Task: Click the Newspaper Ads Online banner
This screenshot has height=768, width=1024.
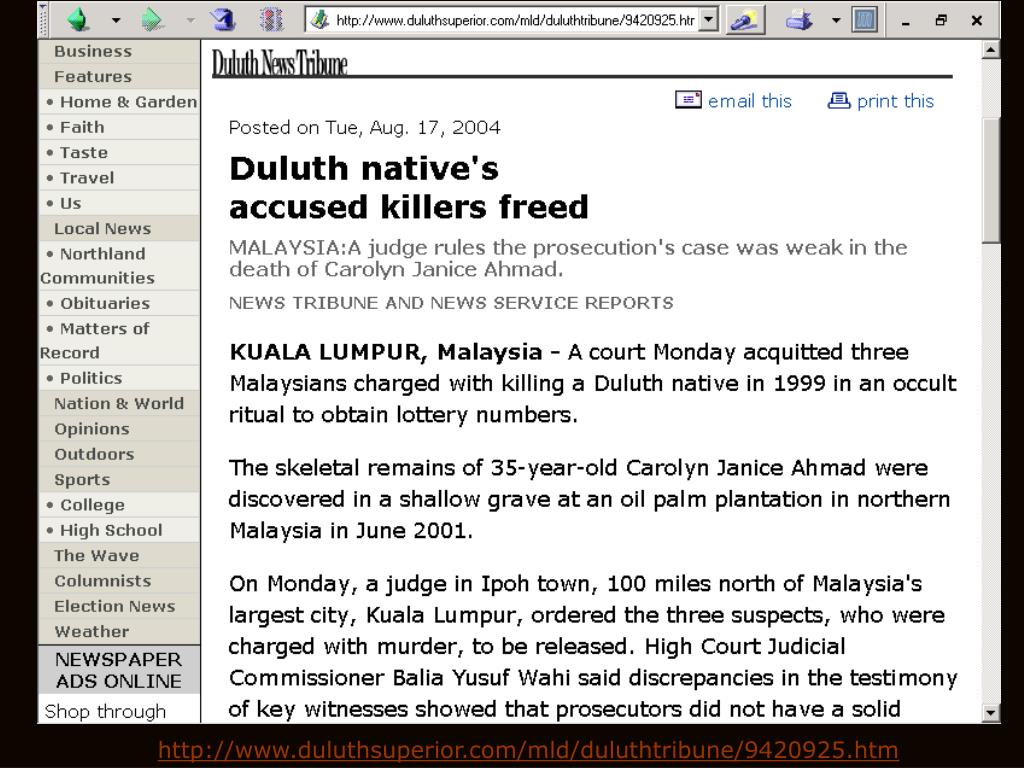Action: (x=120, y=670)
